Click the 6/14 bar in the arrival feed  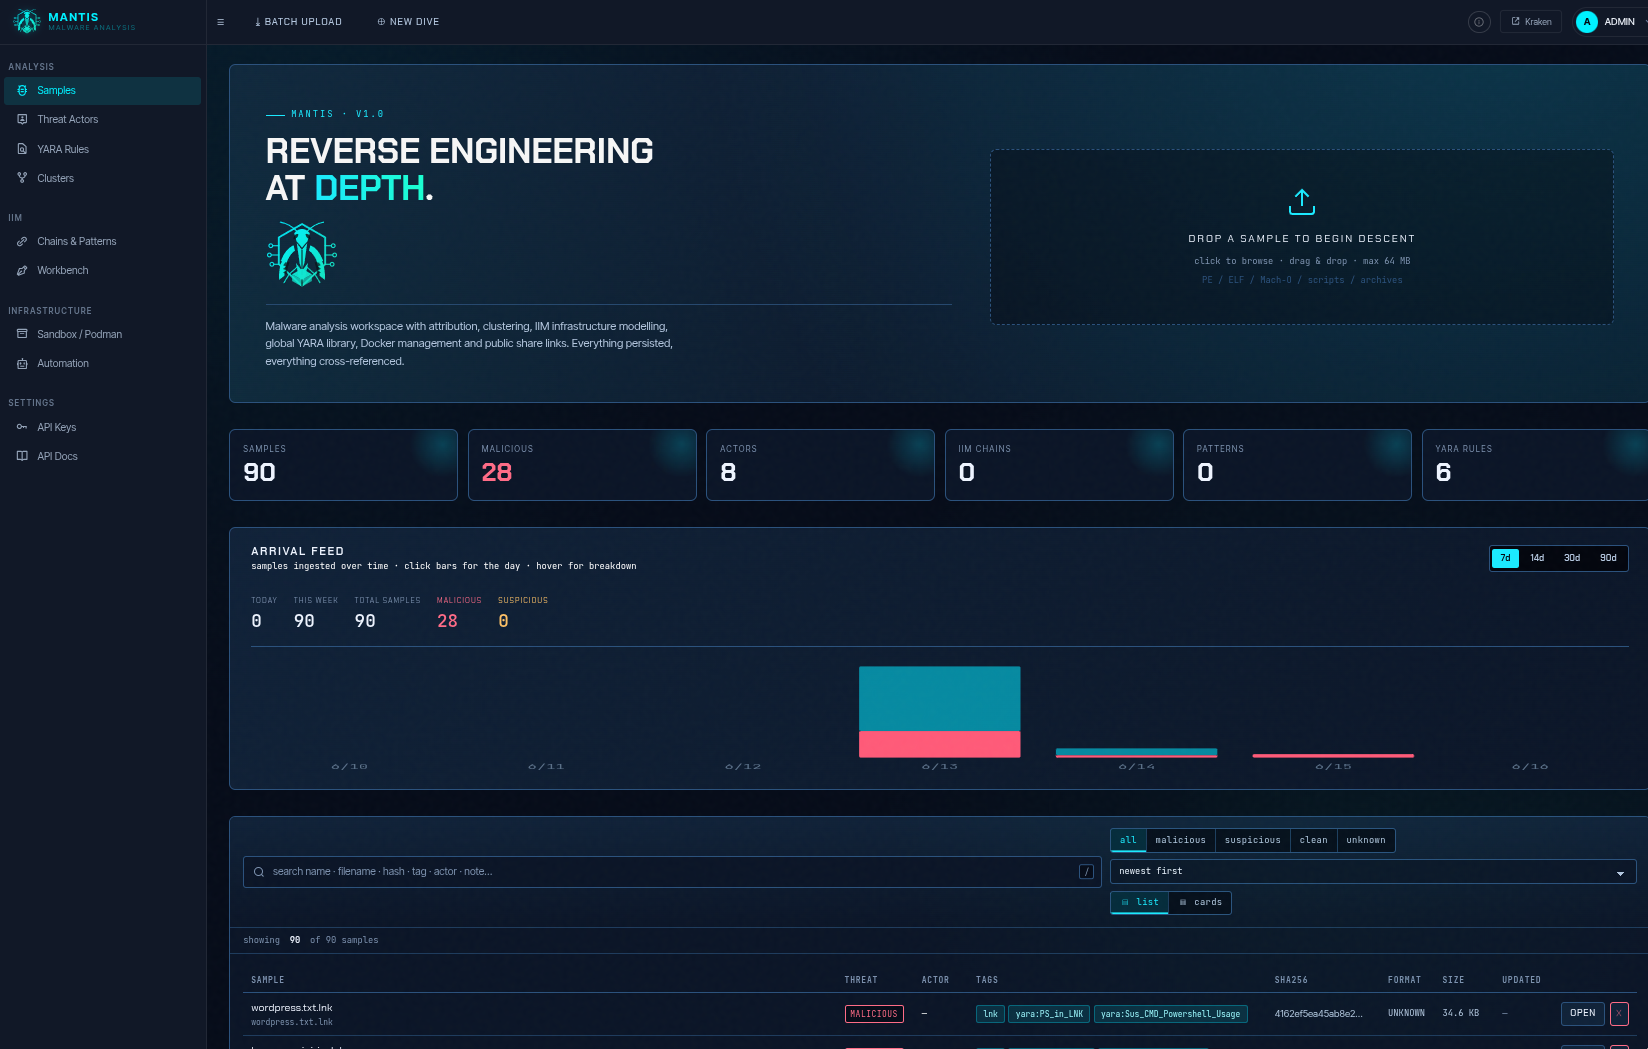[x=1137, y=753]
